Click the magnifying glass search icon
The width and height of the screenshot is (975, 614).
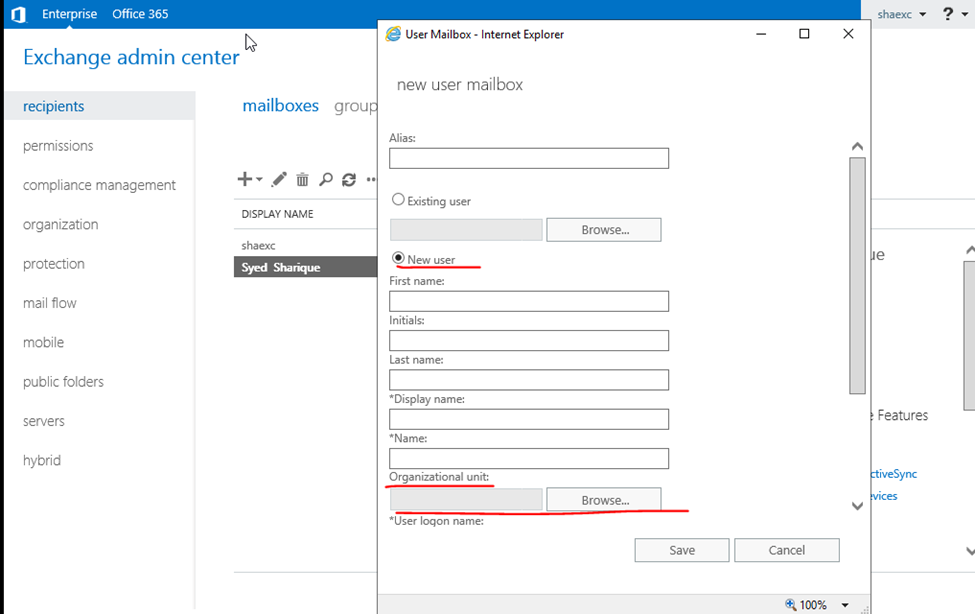pos(325,180)
